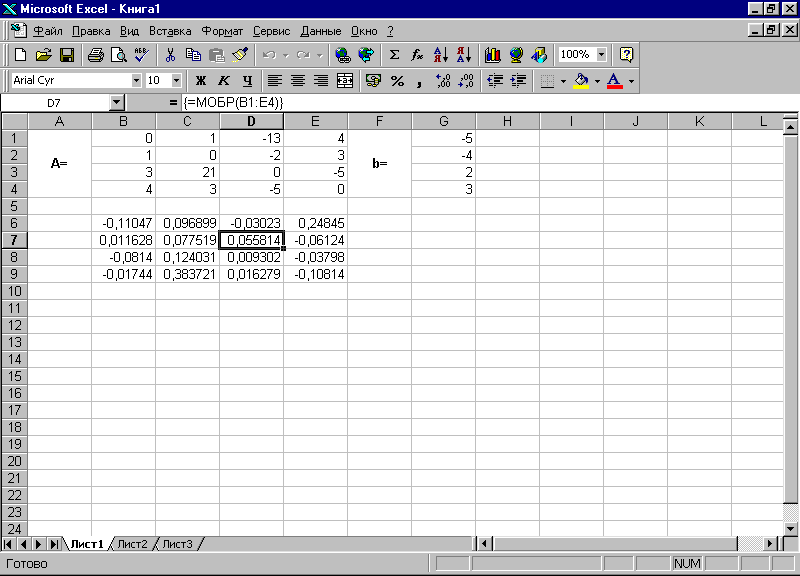
Task: Toggle italic К formatting
Action: click(x=224, y=81)
